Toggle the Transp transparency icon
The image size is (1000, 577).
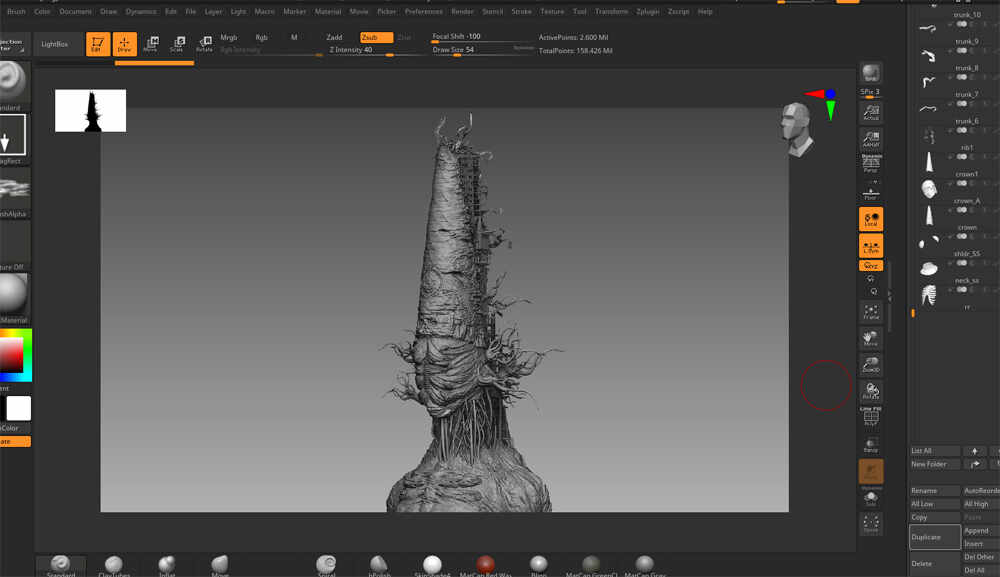point(871,445)
